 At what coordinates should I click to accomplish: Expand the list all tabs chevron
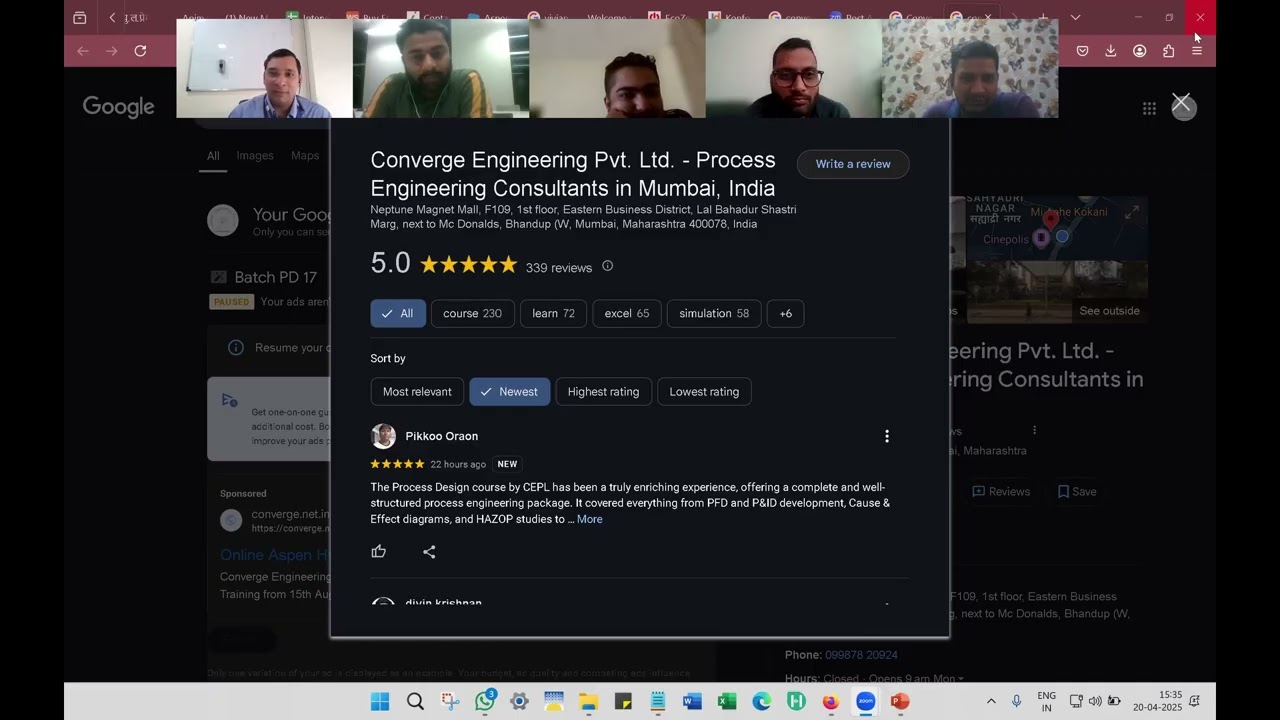1075,17
